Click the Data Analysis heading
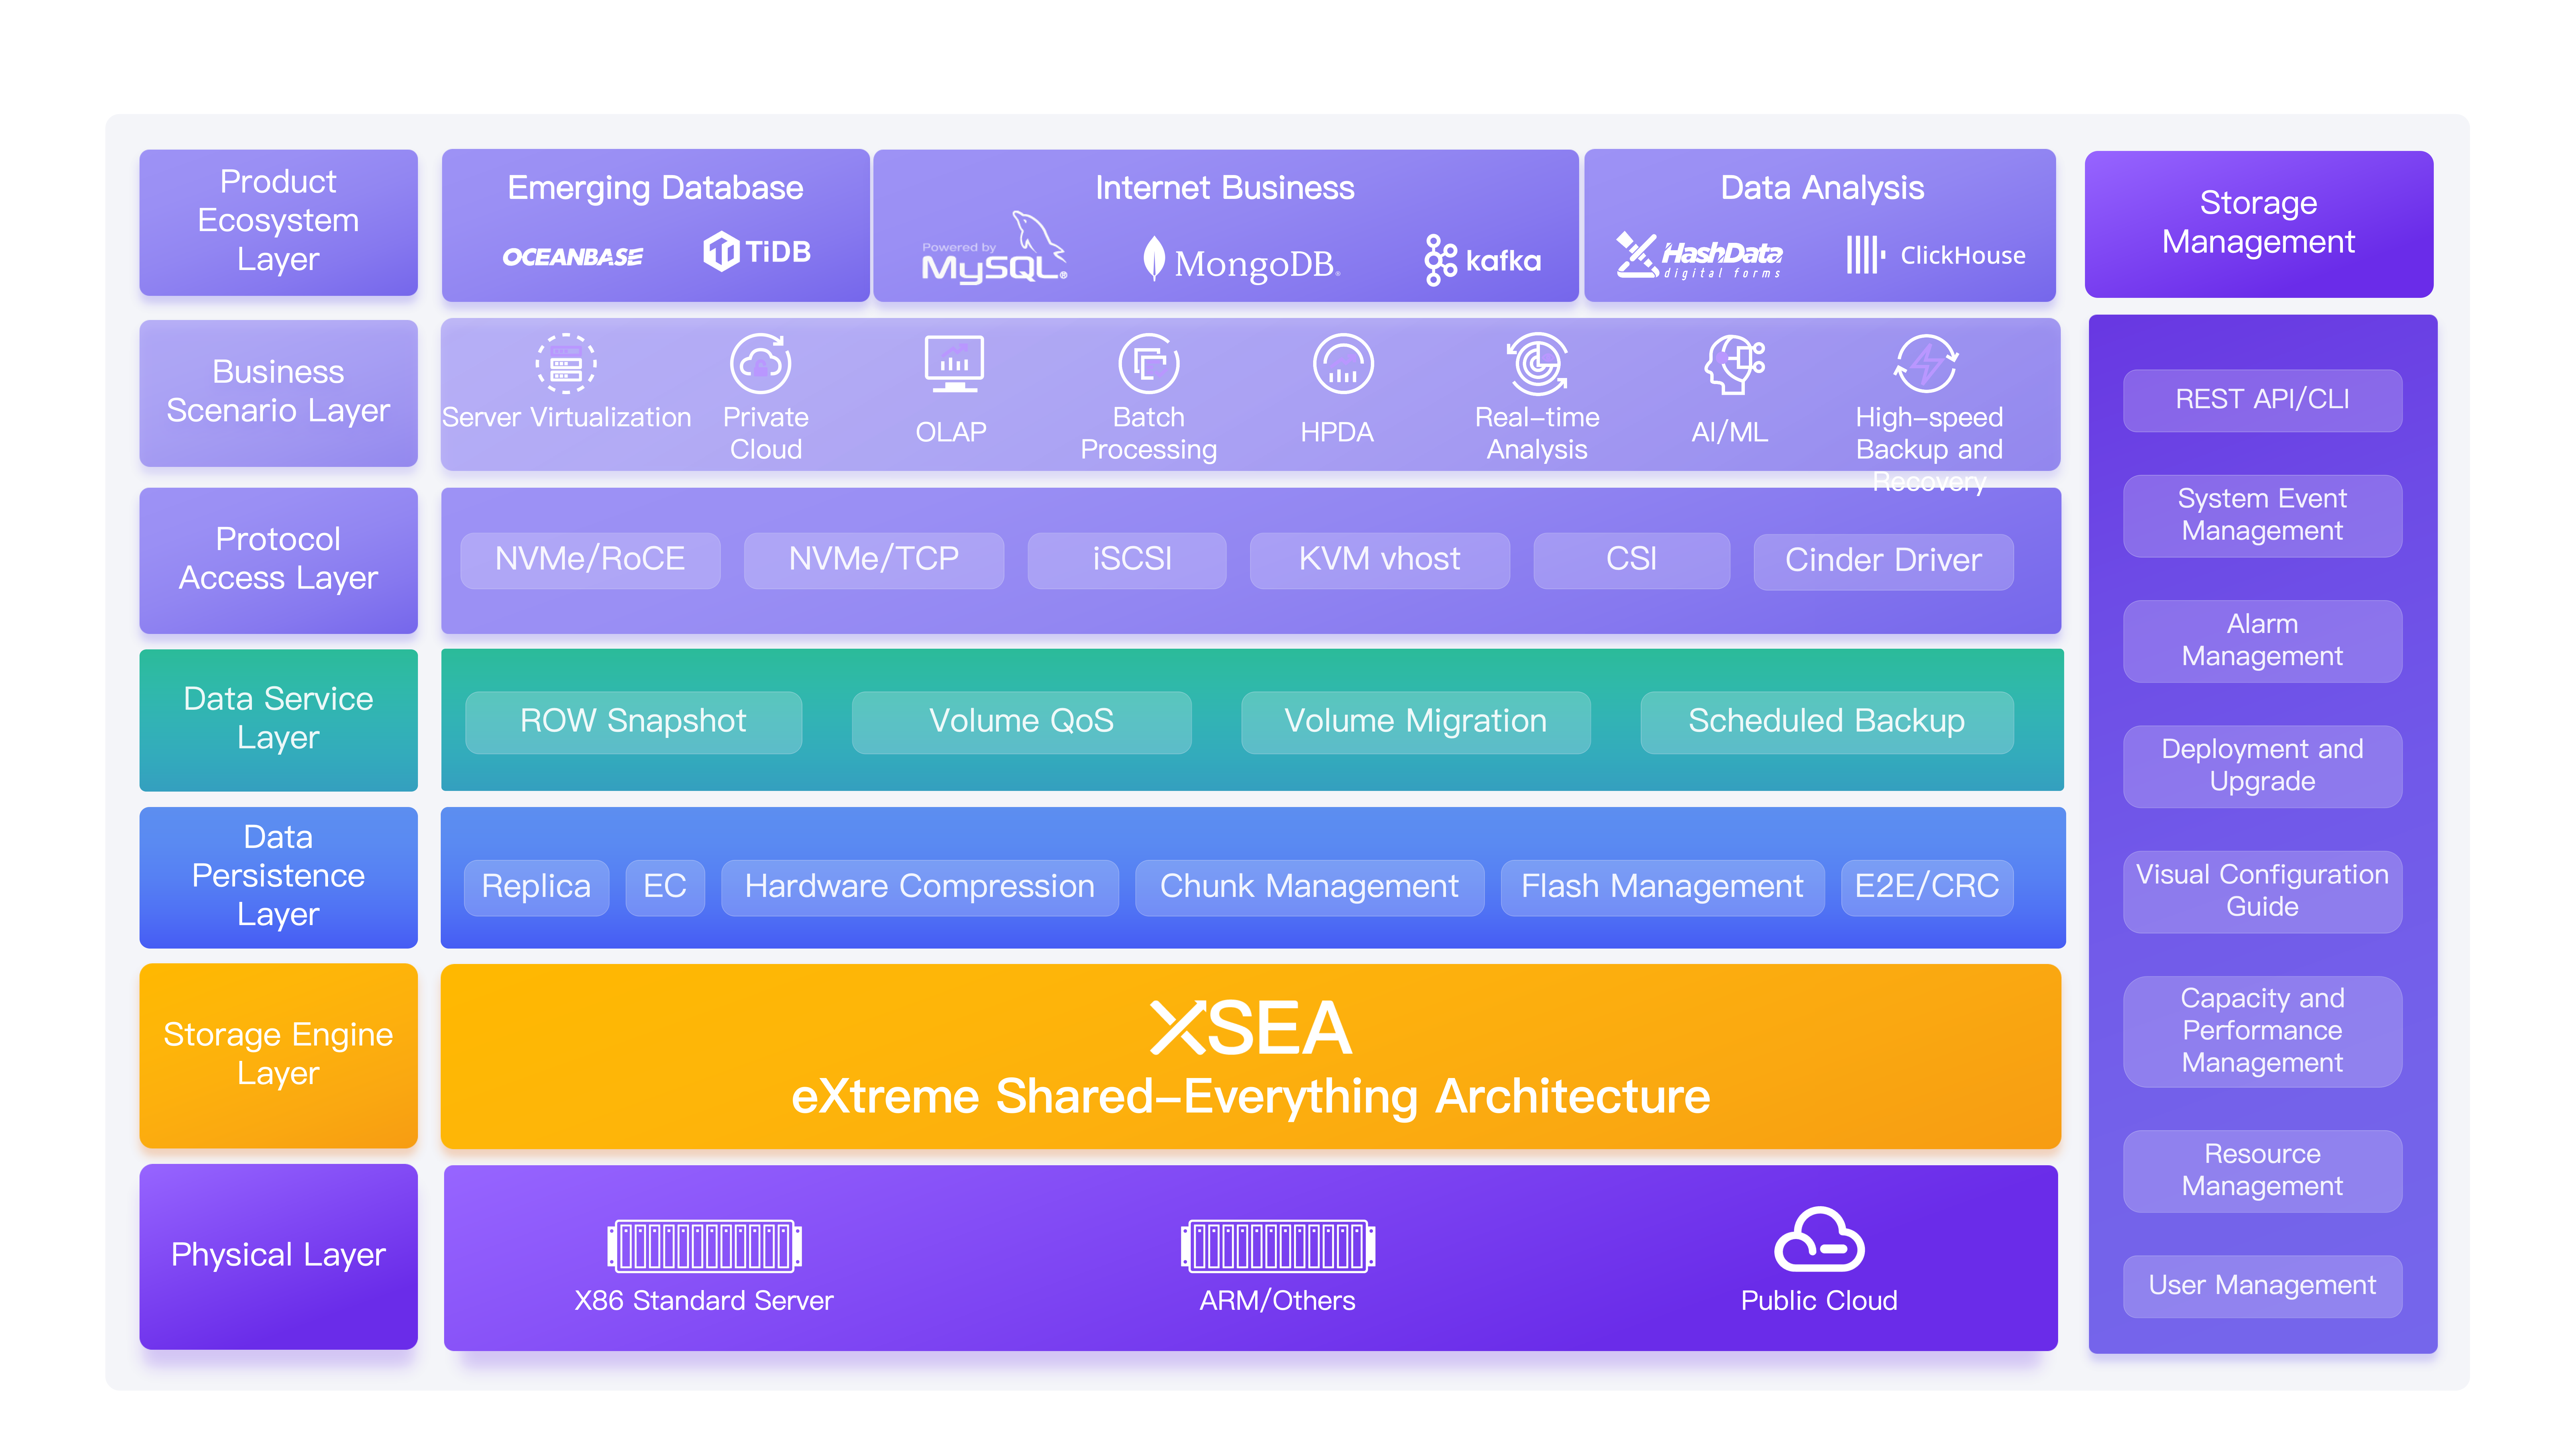The height and width of the screenshot is (1449, 2576). 1822,188
